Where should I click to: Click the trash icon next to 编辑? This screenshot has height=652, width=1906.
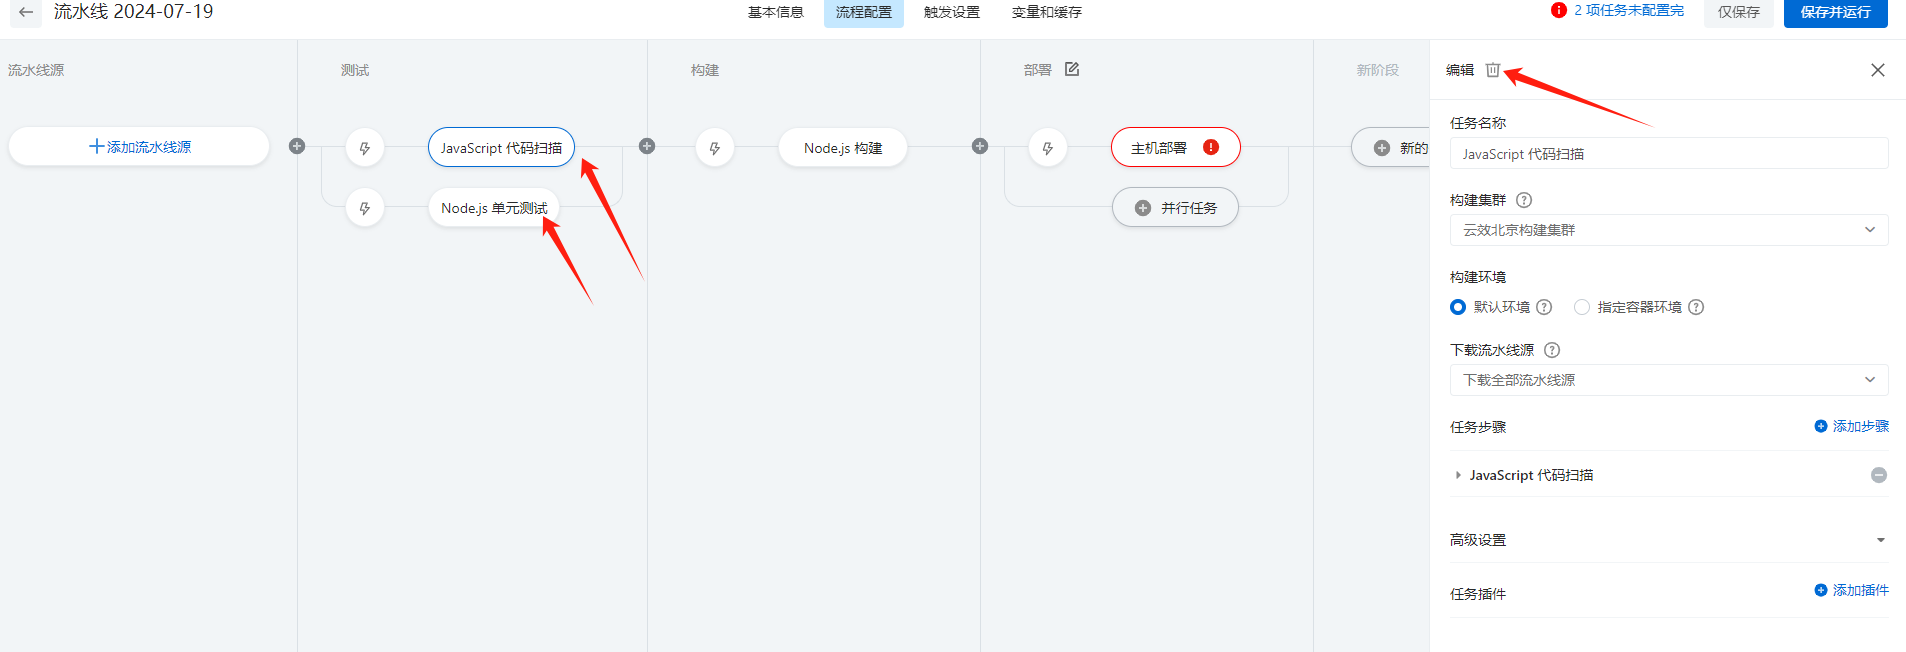tap(1492, 70)
